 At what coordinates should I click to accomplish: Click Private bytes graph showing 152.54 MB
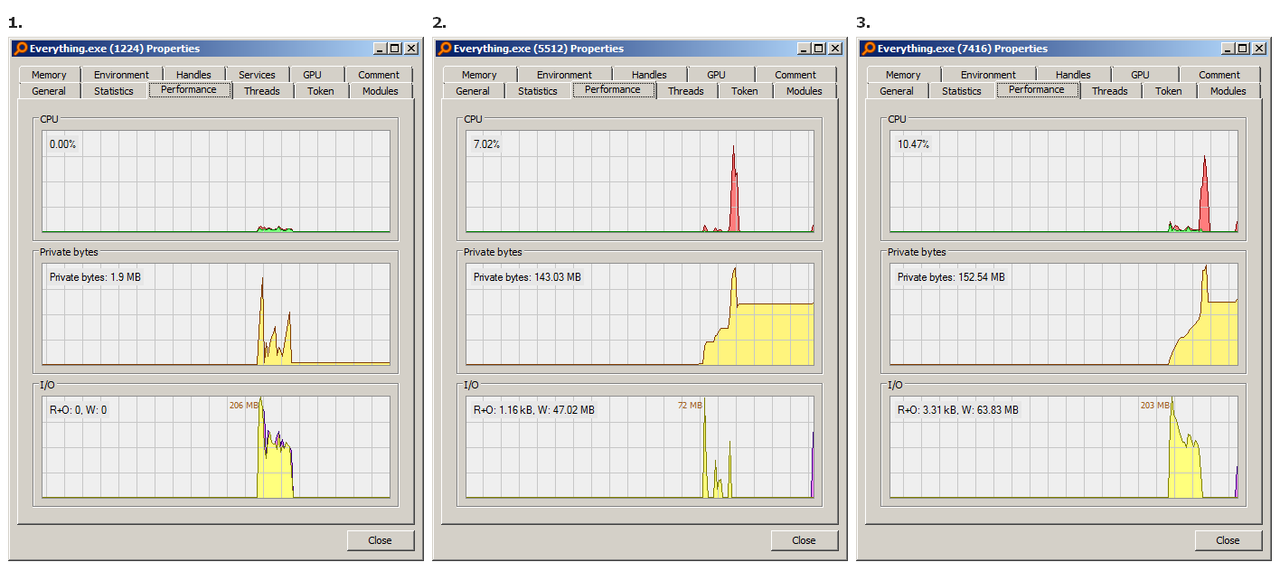click(x=1064, y=315)
